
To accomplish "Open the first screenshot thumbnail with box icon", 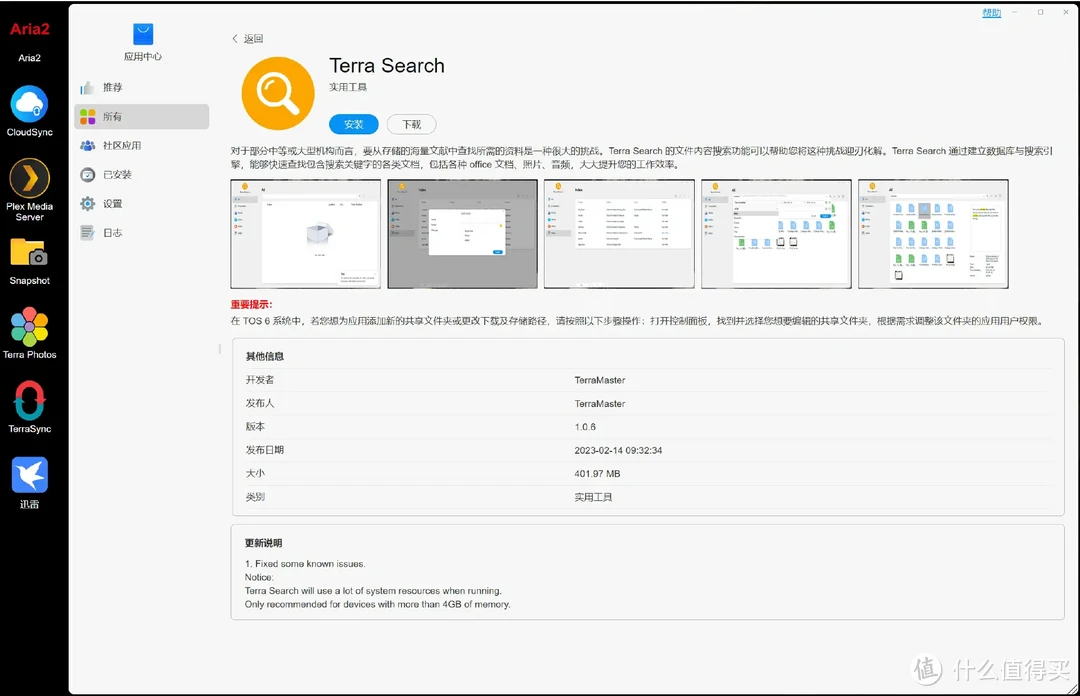I will coord(305,234).
